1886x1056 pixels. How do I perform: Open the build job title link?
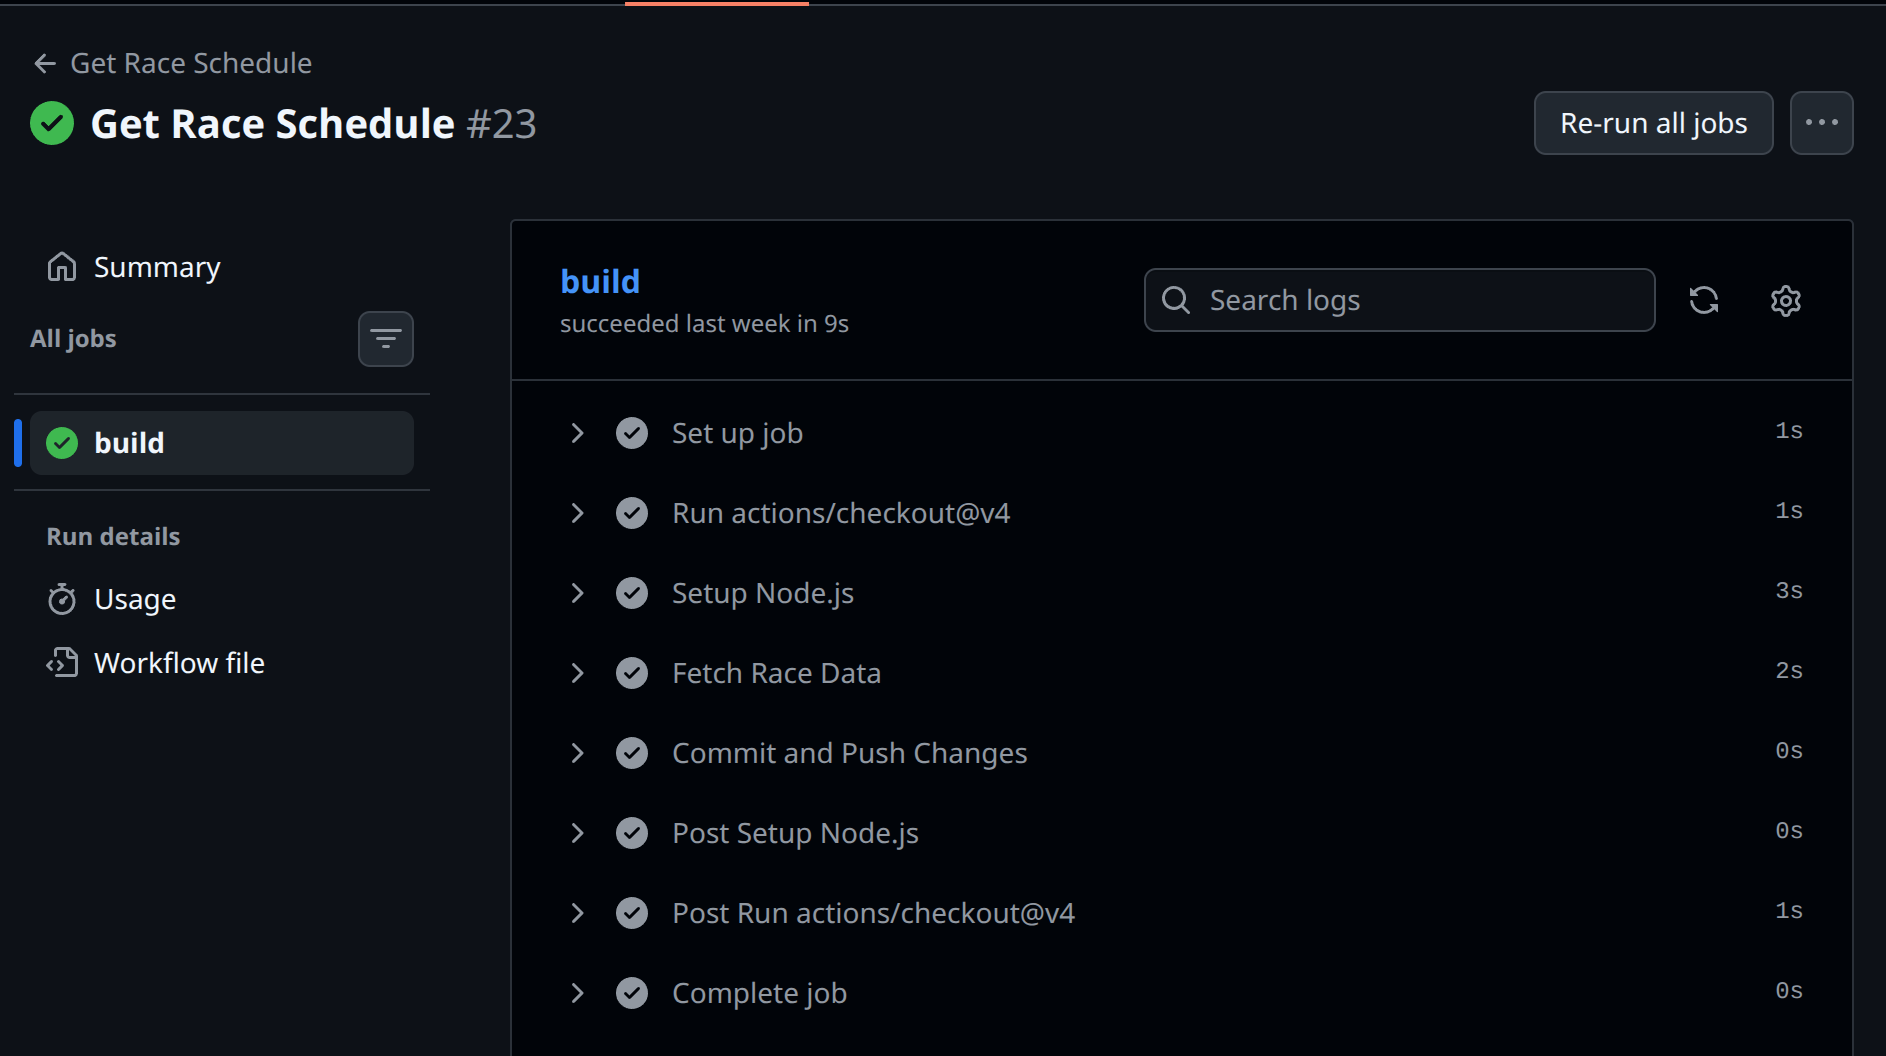[x=600, y=282]
